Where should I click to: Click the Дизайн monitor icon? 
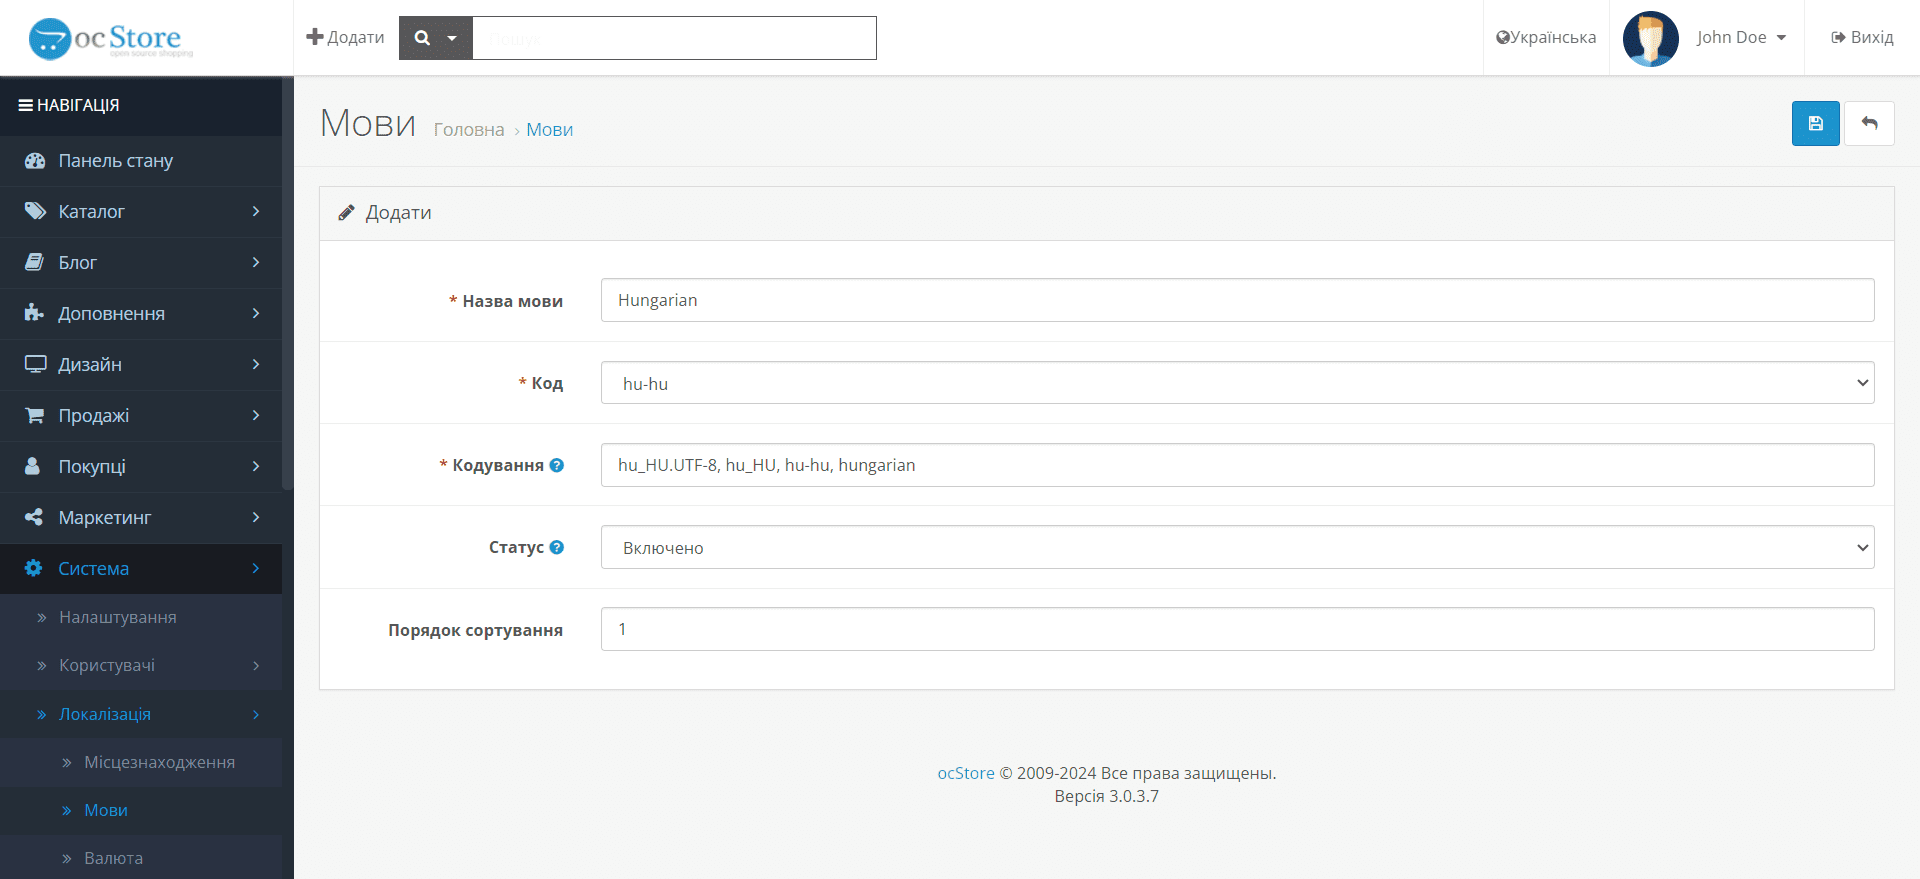[x=35, y=364]
